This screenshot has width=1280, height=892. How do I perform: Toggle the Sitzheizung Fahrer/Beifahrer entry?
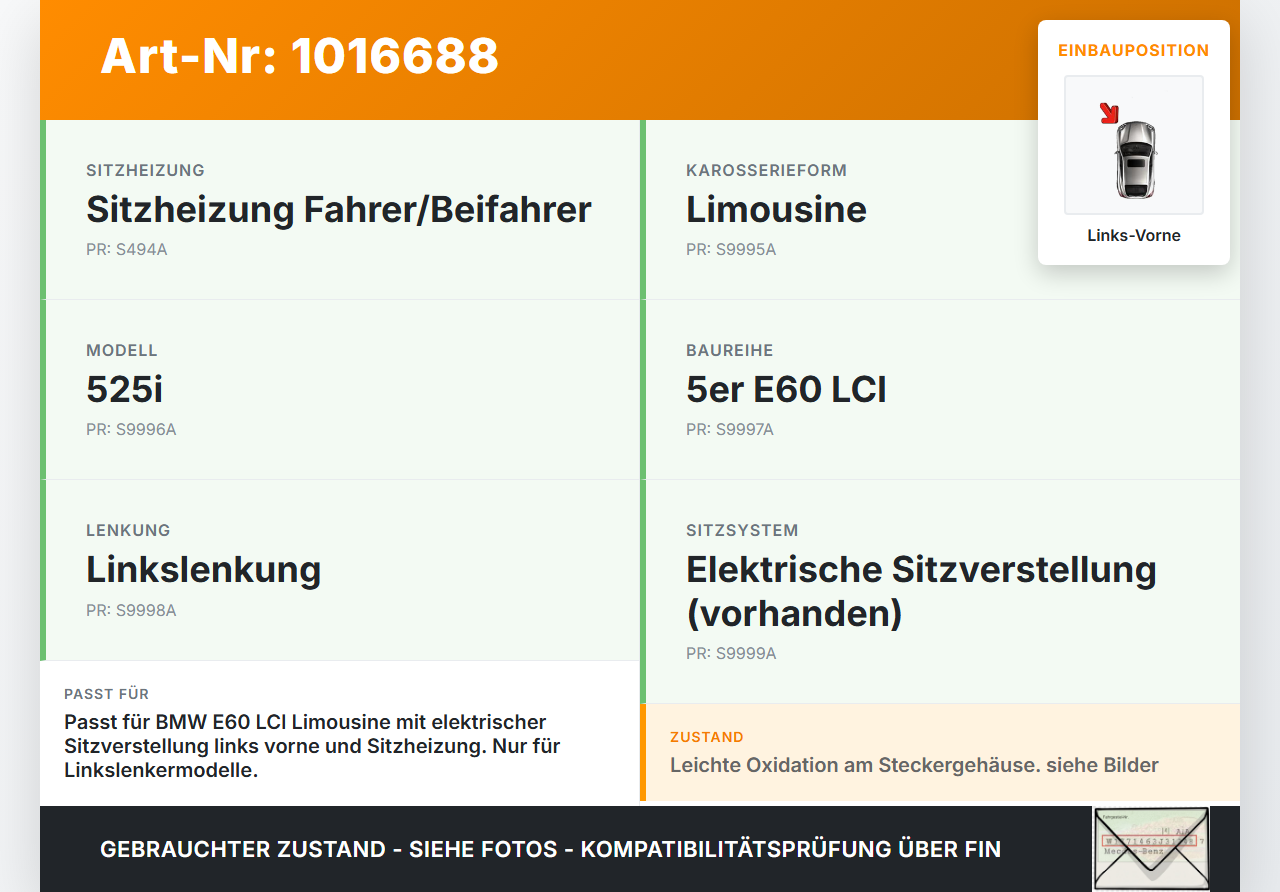[x=339, y=210]
